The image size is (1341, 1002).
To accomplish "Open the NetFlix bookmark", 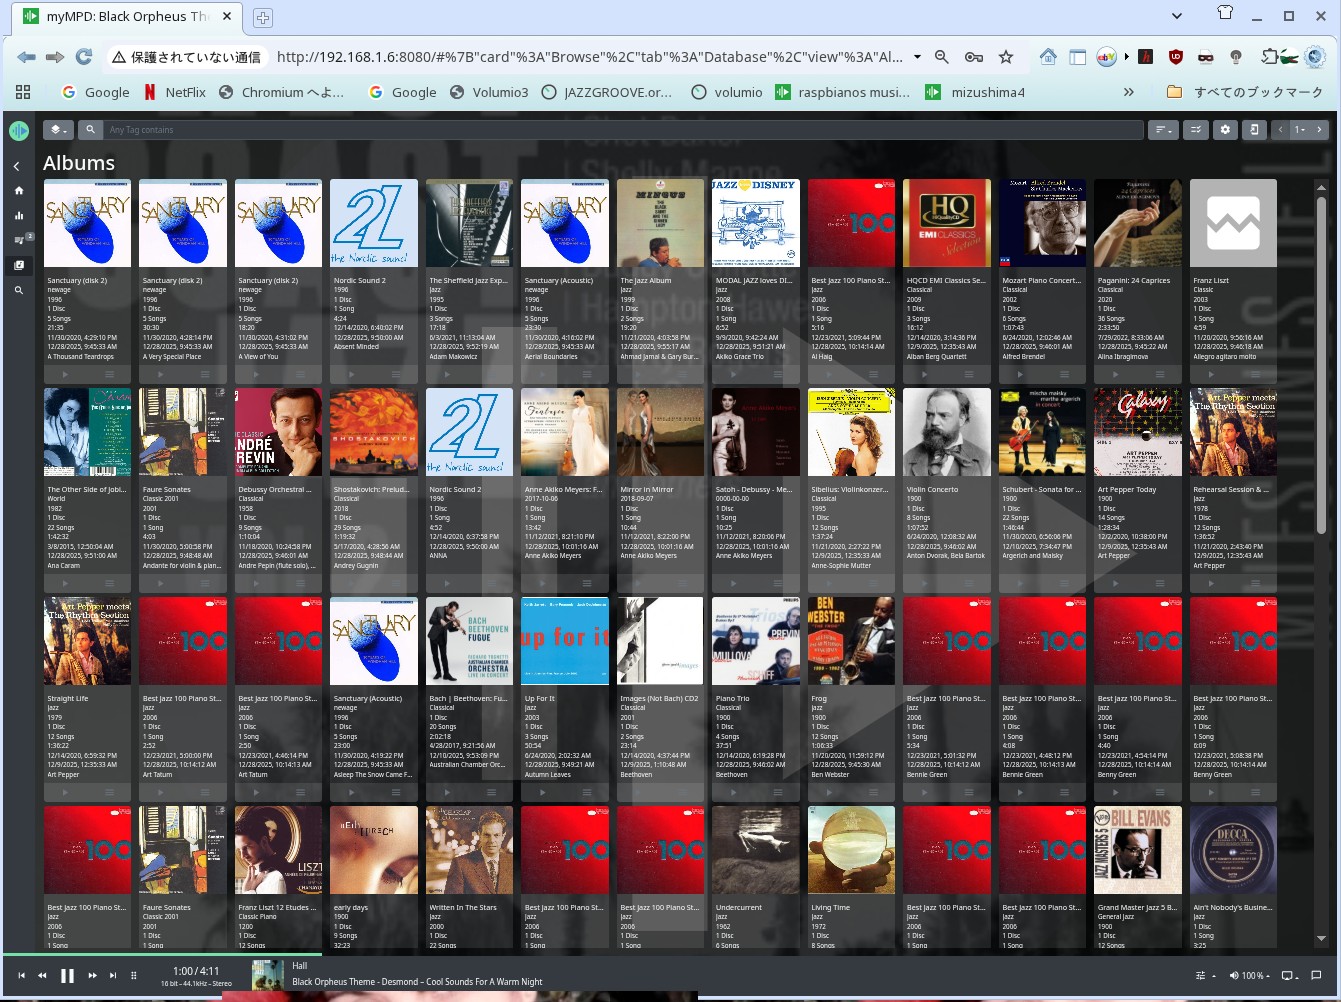I will (x=175, y=92).
